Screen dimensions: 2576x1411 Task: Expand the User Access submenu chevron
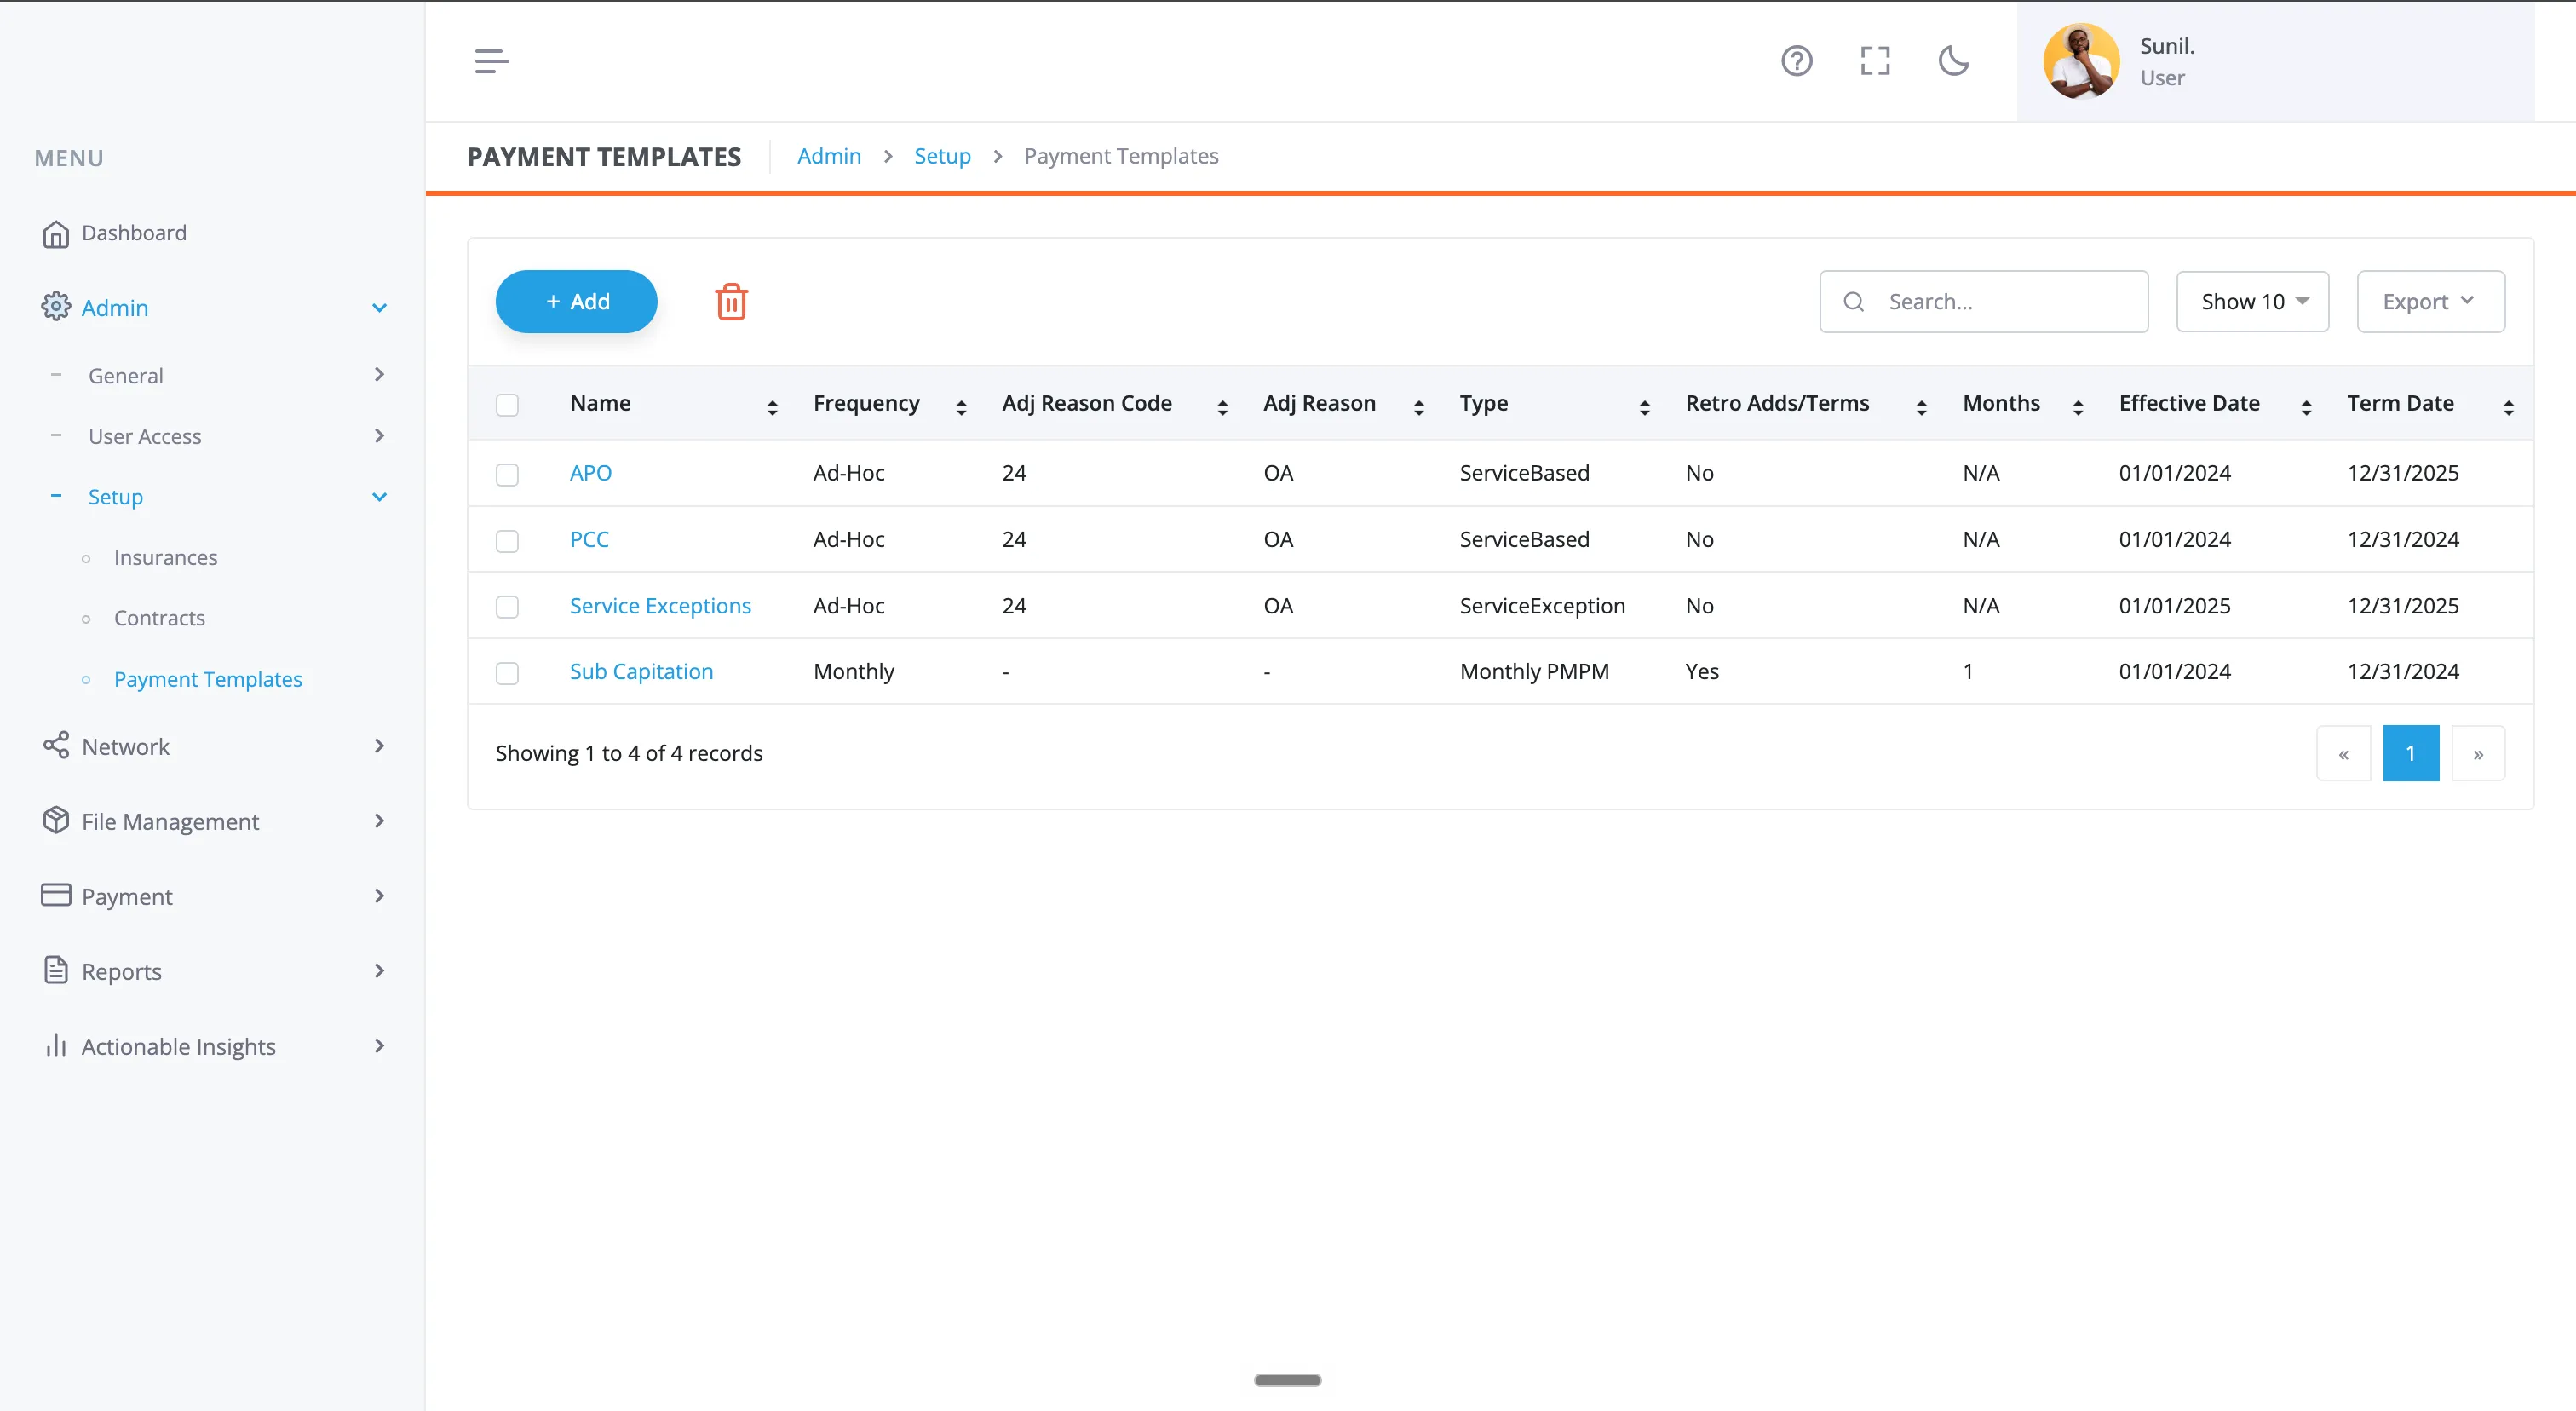pos(379,435)
